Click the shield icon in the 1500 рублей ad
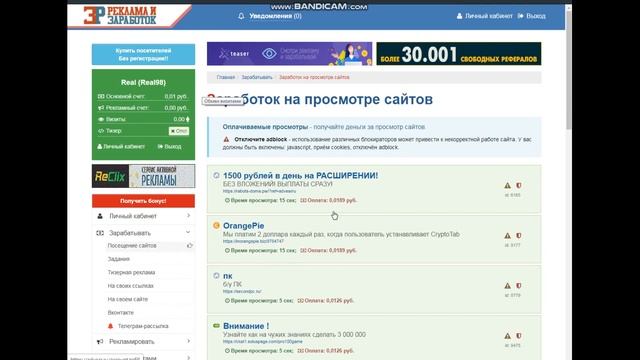This screenshot has height=360, width=640. [x=519, y=185]
